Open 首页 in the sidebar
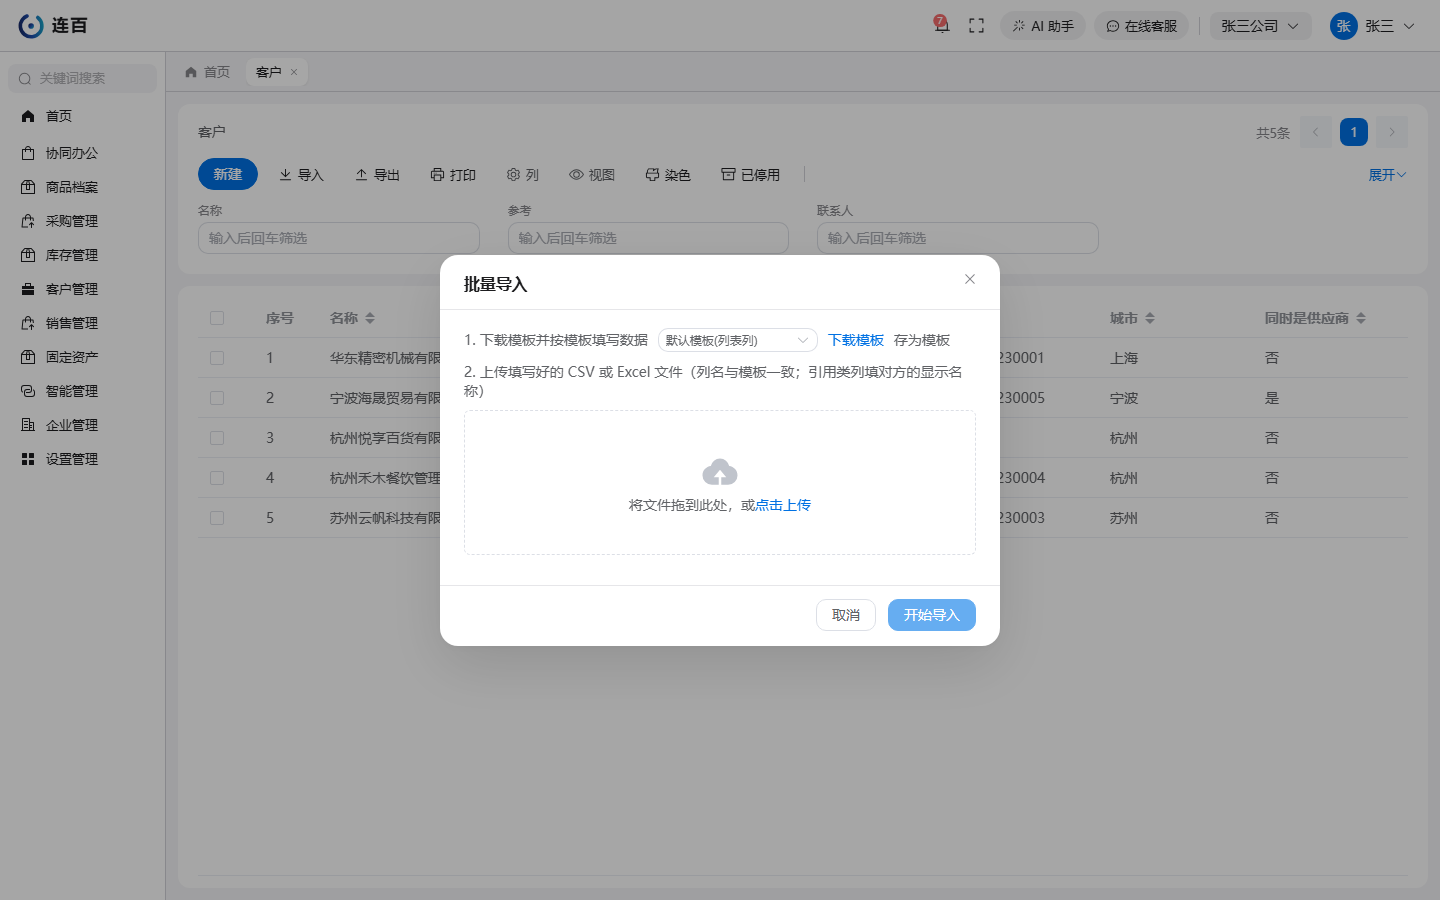 point(82,116)
